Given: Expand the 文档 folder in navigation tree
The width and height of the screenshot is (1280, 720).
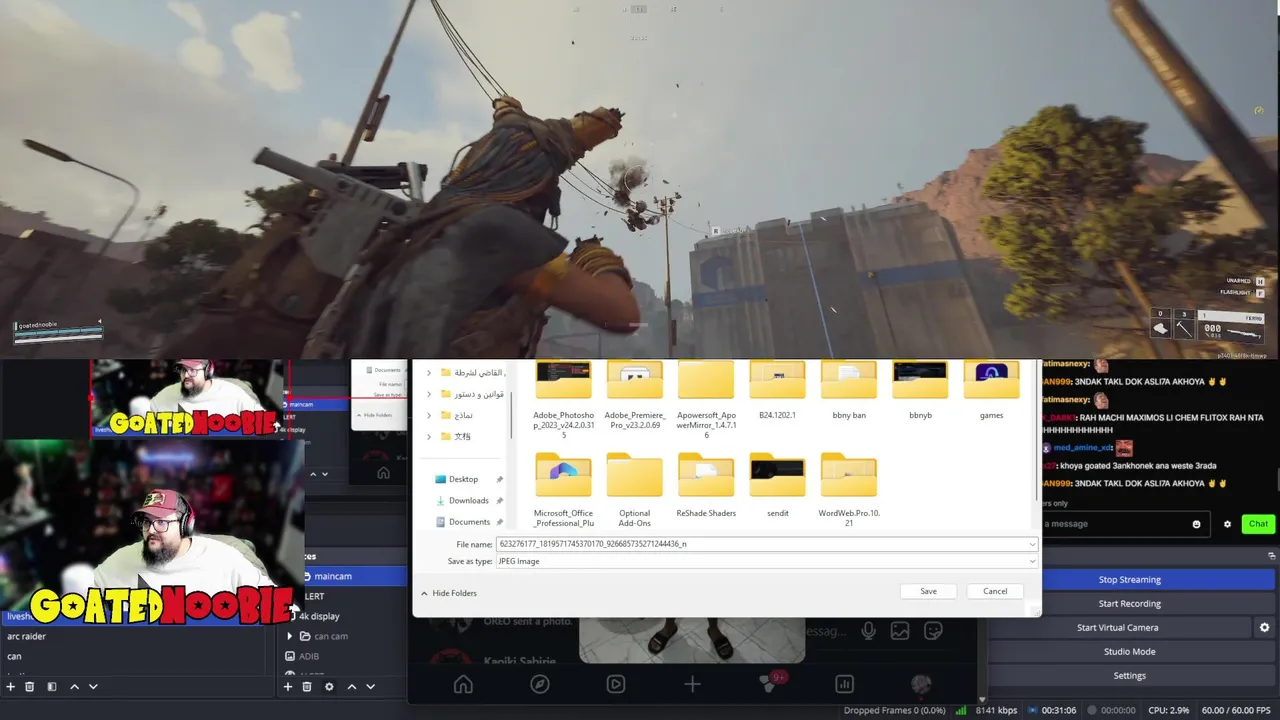Looking at the screenshot, I should [429, 436].
